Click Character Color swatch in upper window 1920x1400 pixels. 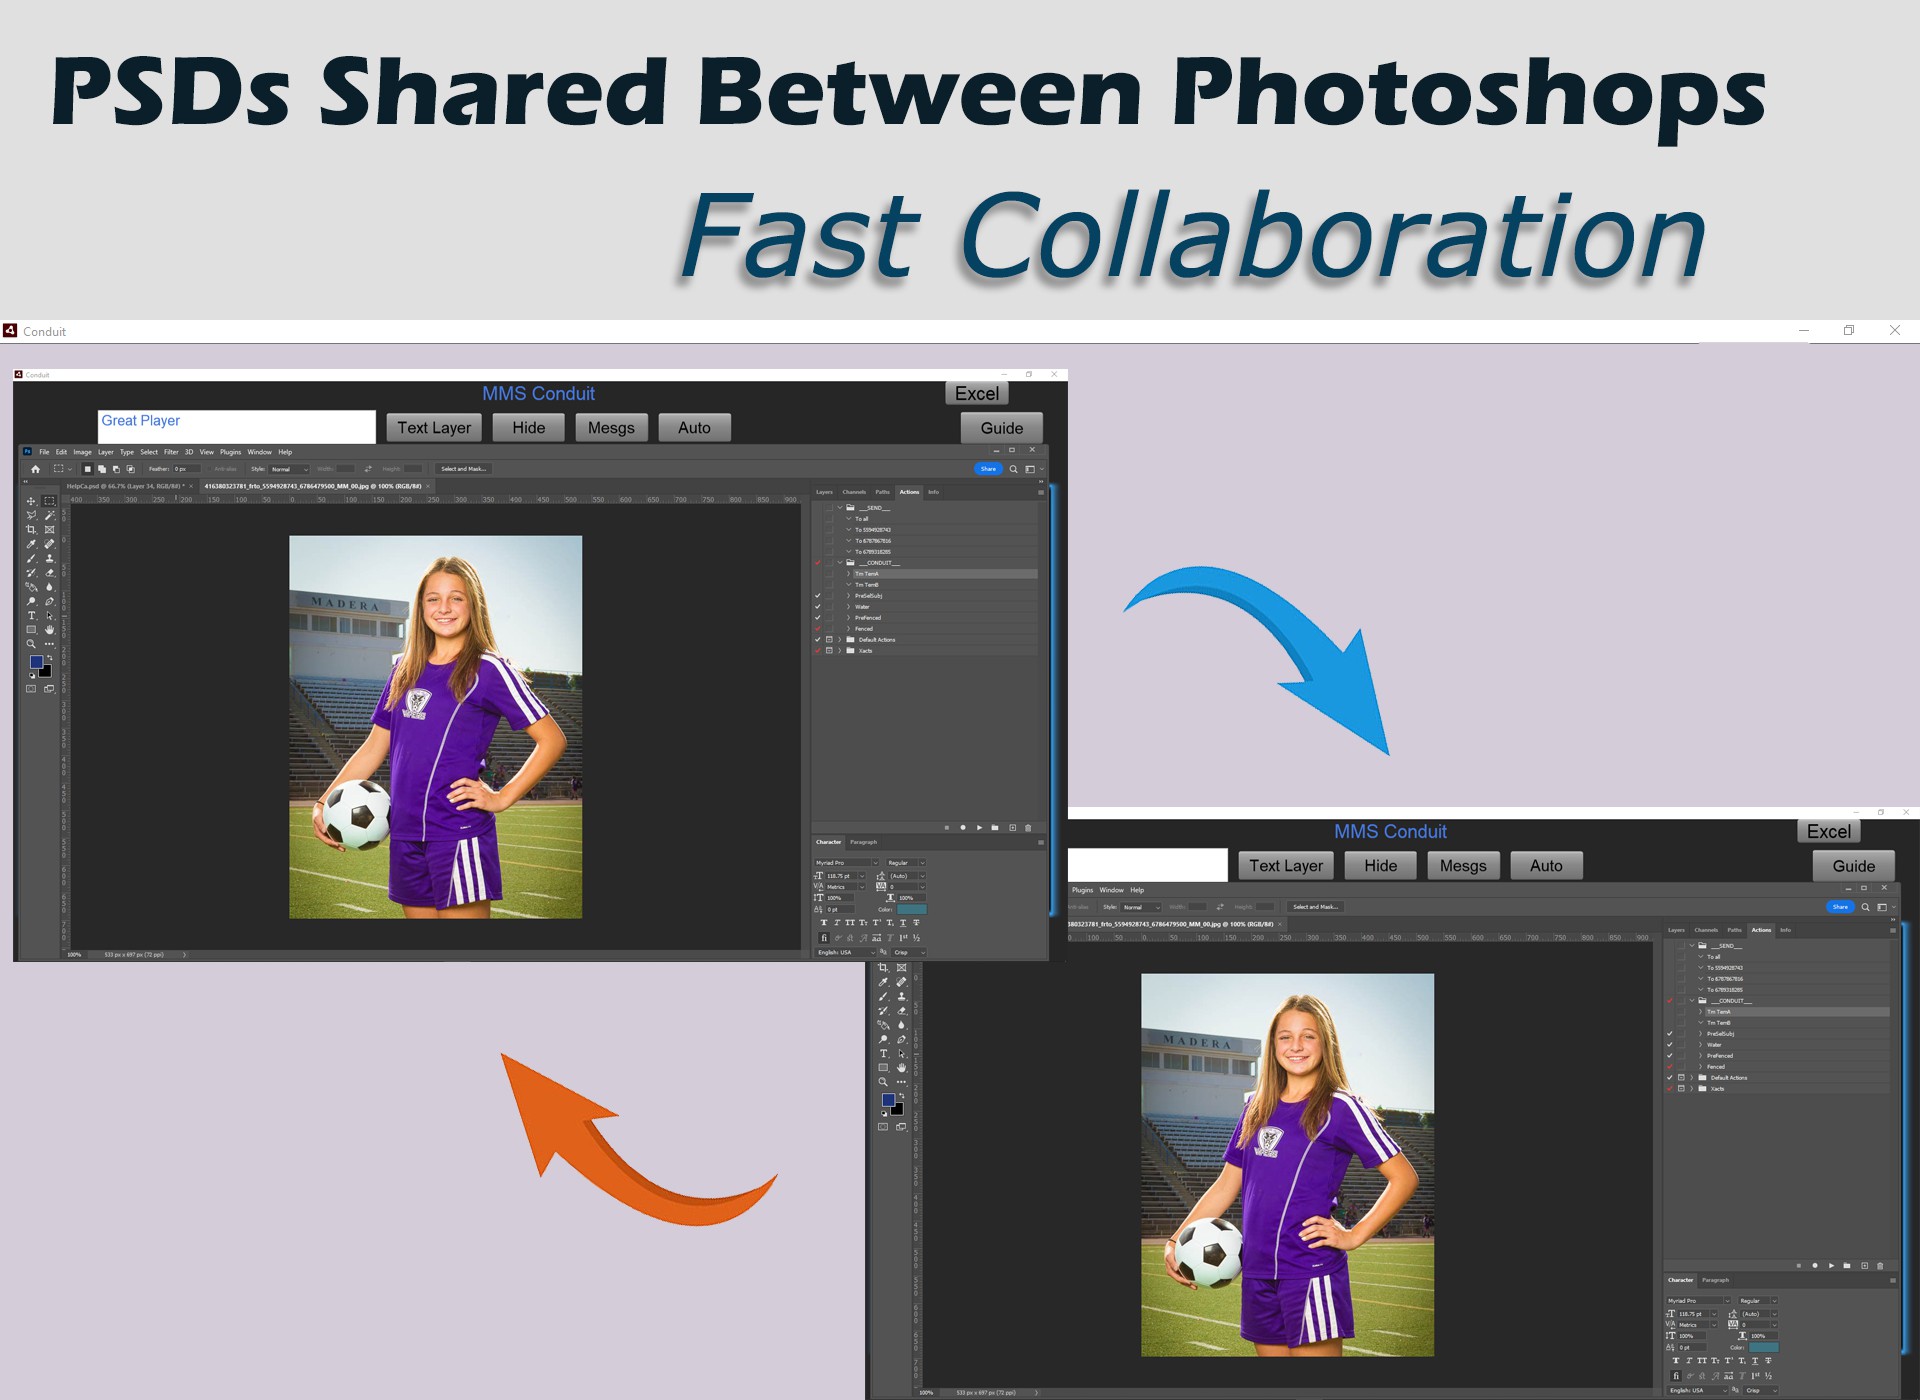(x=912, y=910)
